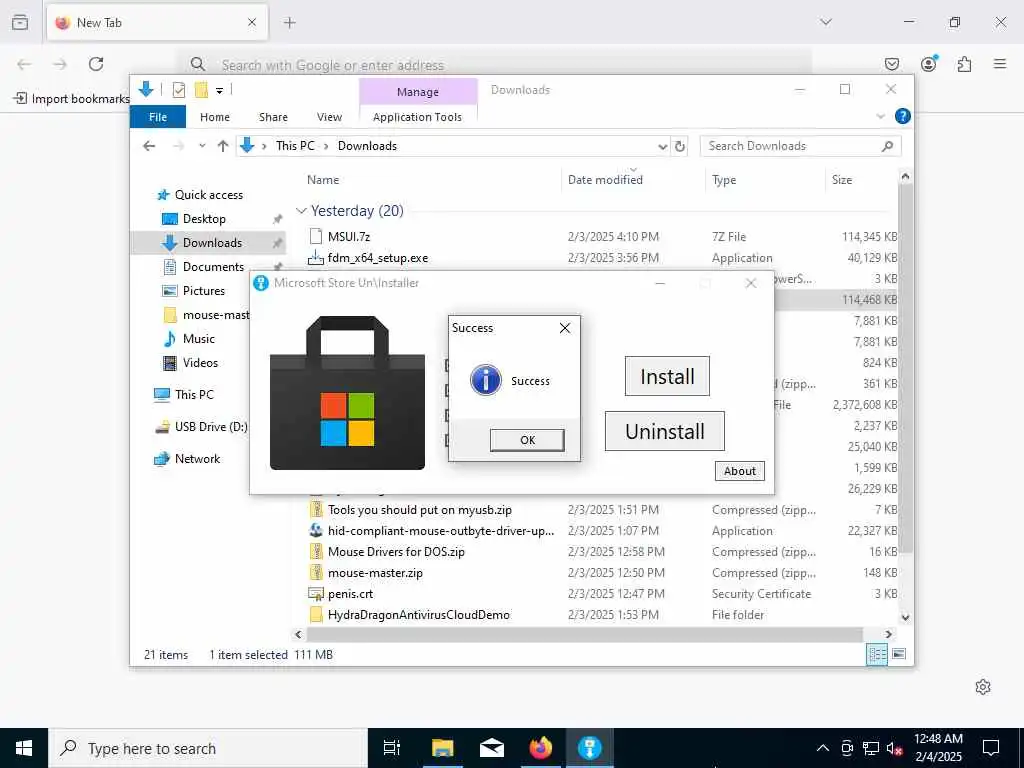This screenshot has height=768, width=1024.
Task: Close the Success message box
Action: (565, 328)
